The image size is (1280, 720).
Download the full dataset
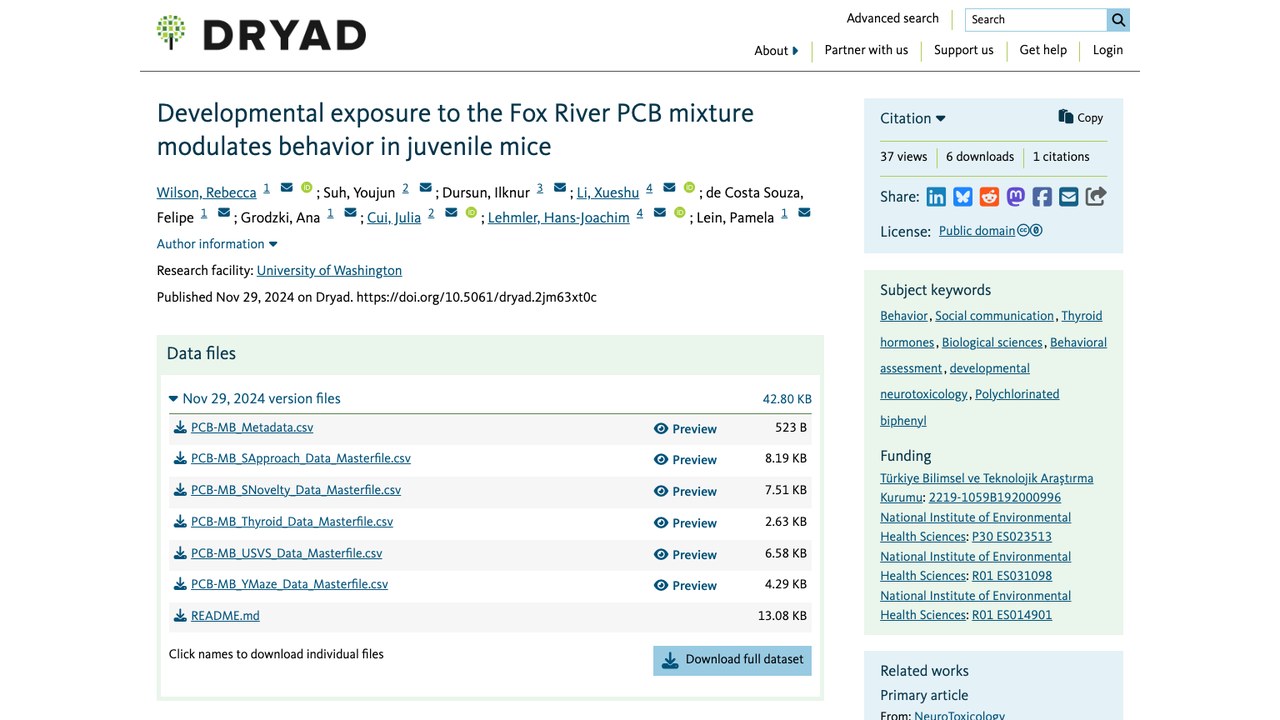point(732,660)
